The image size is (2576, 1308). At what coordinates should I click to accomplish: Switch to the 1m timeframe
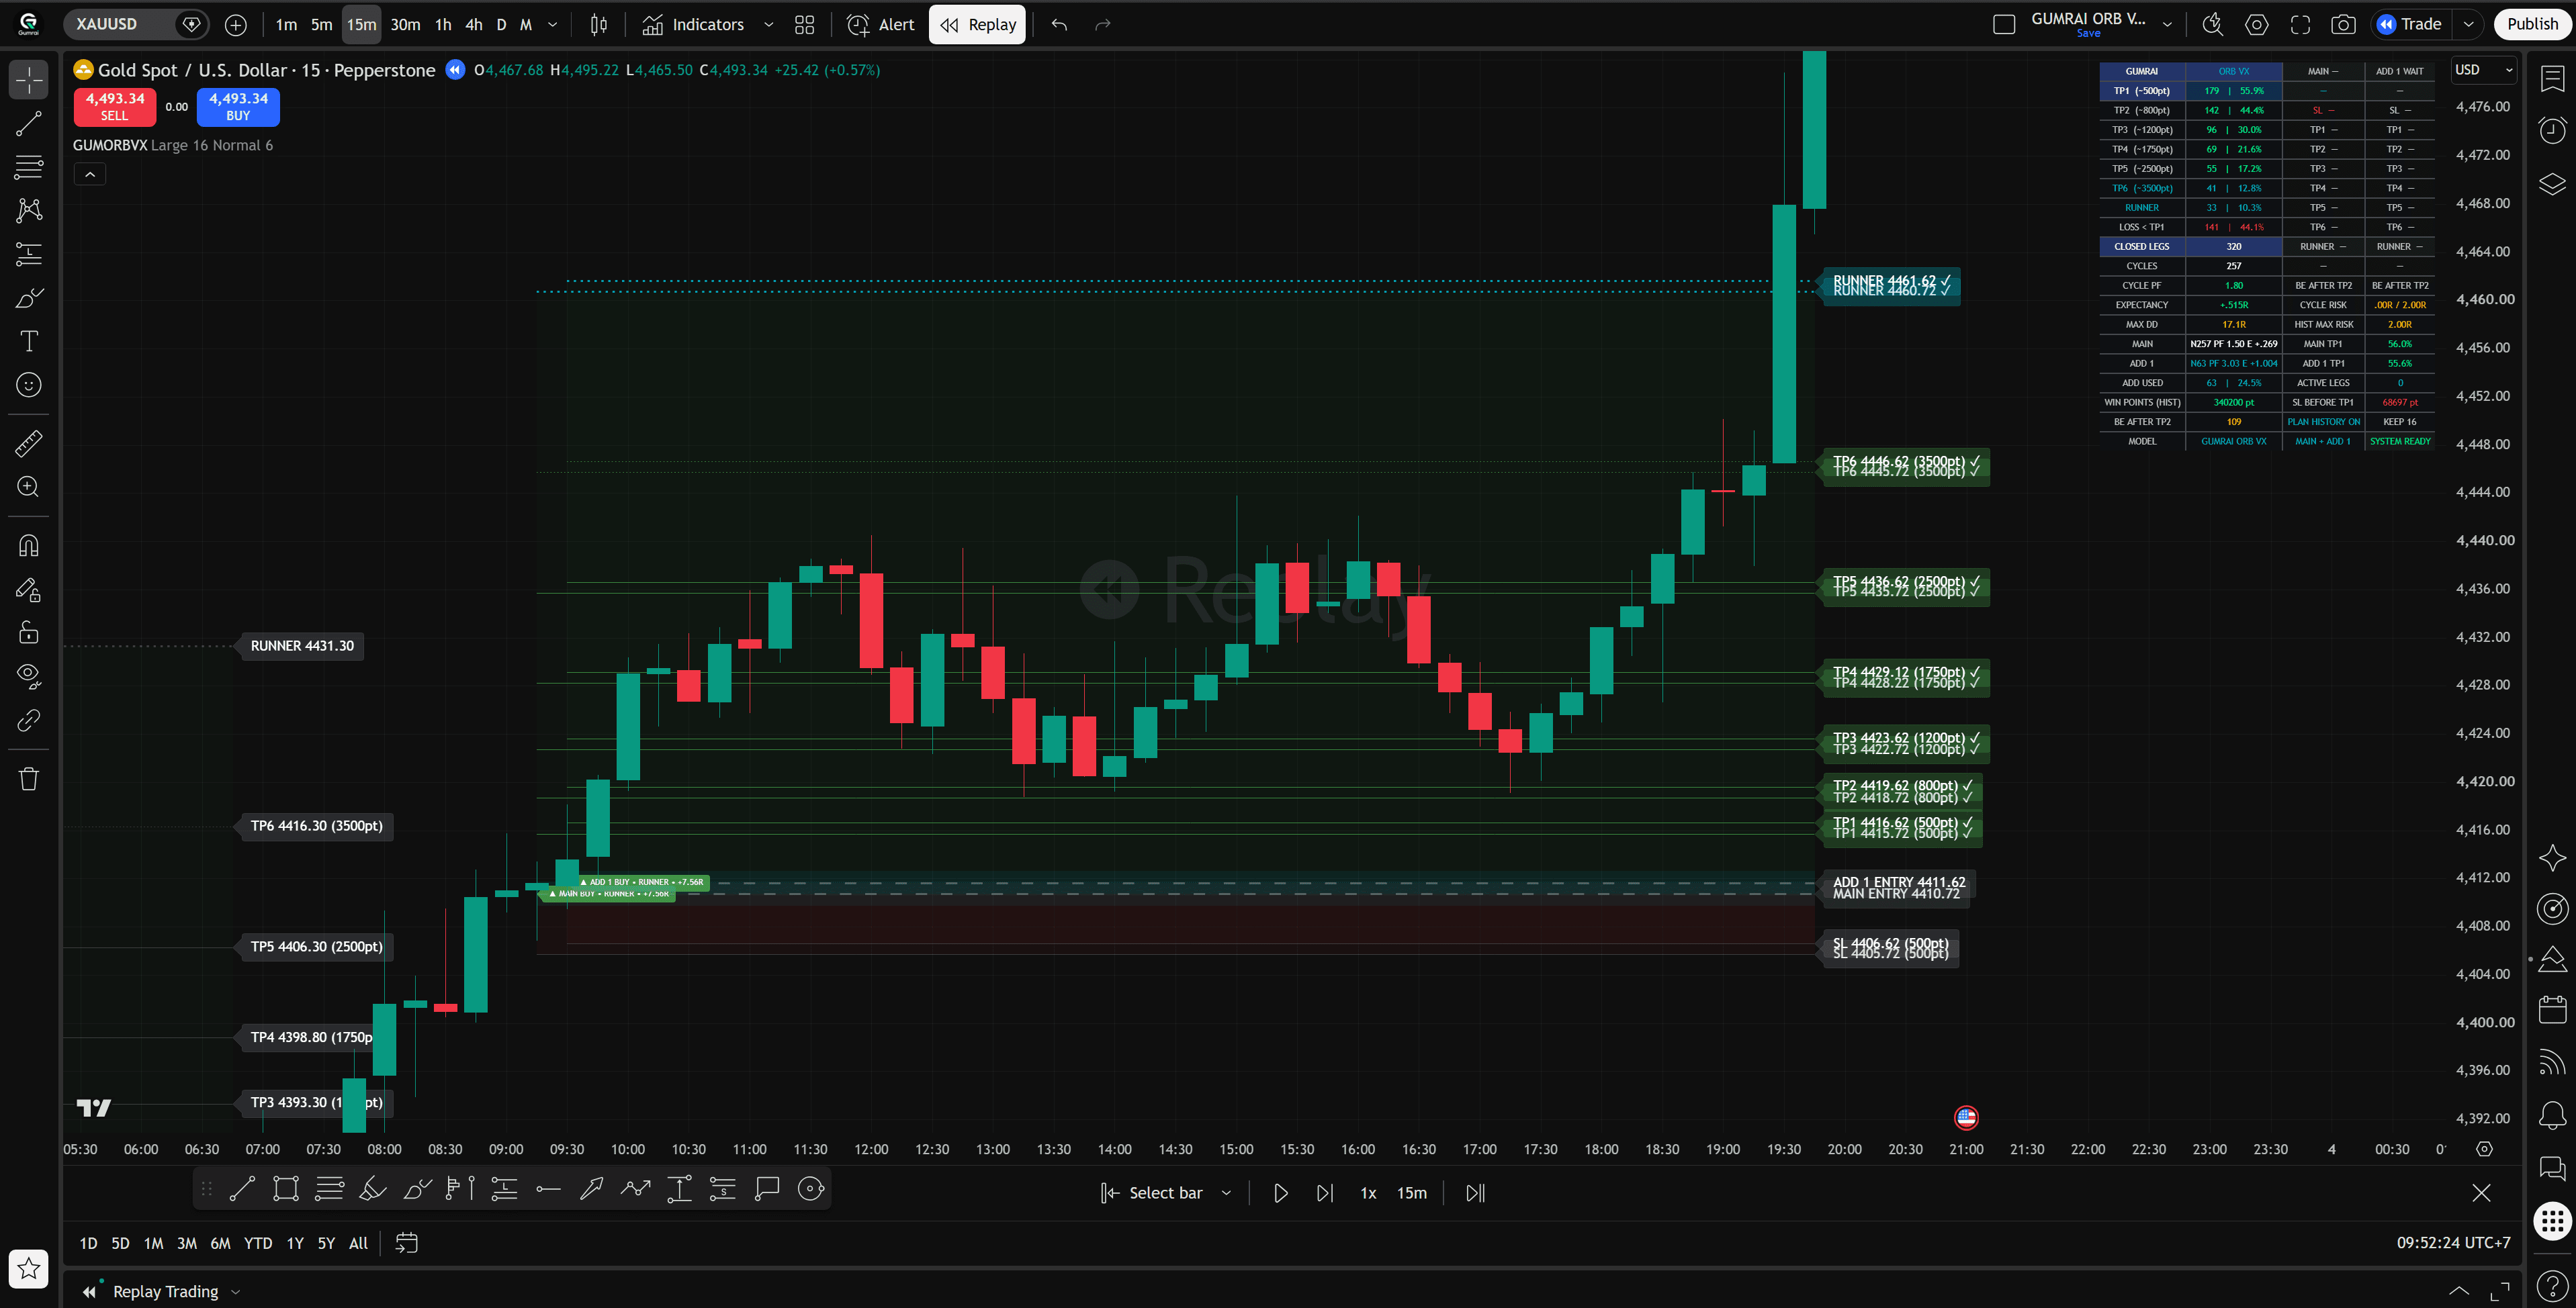(286, 25)
